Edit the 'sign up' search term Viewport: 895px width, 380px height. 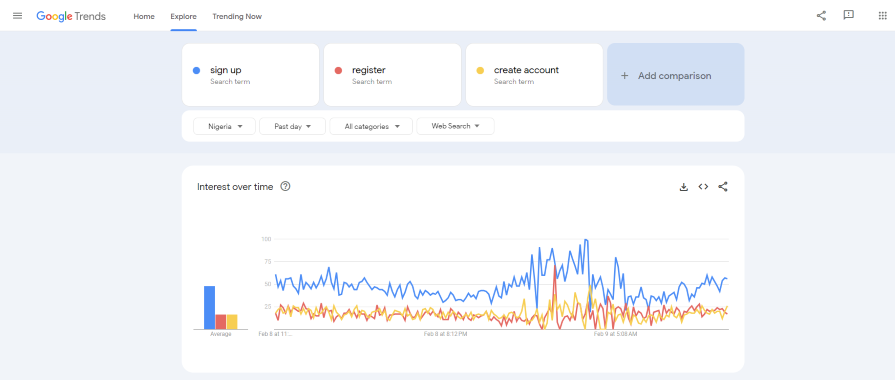(x=251, y=75)
